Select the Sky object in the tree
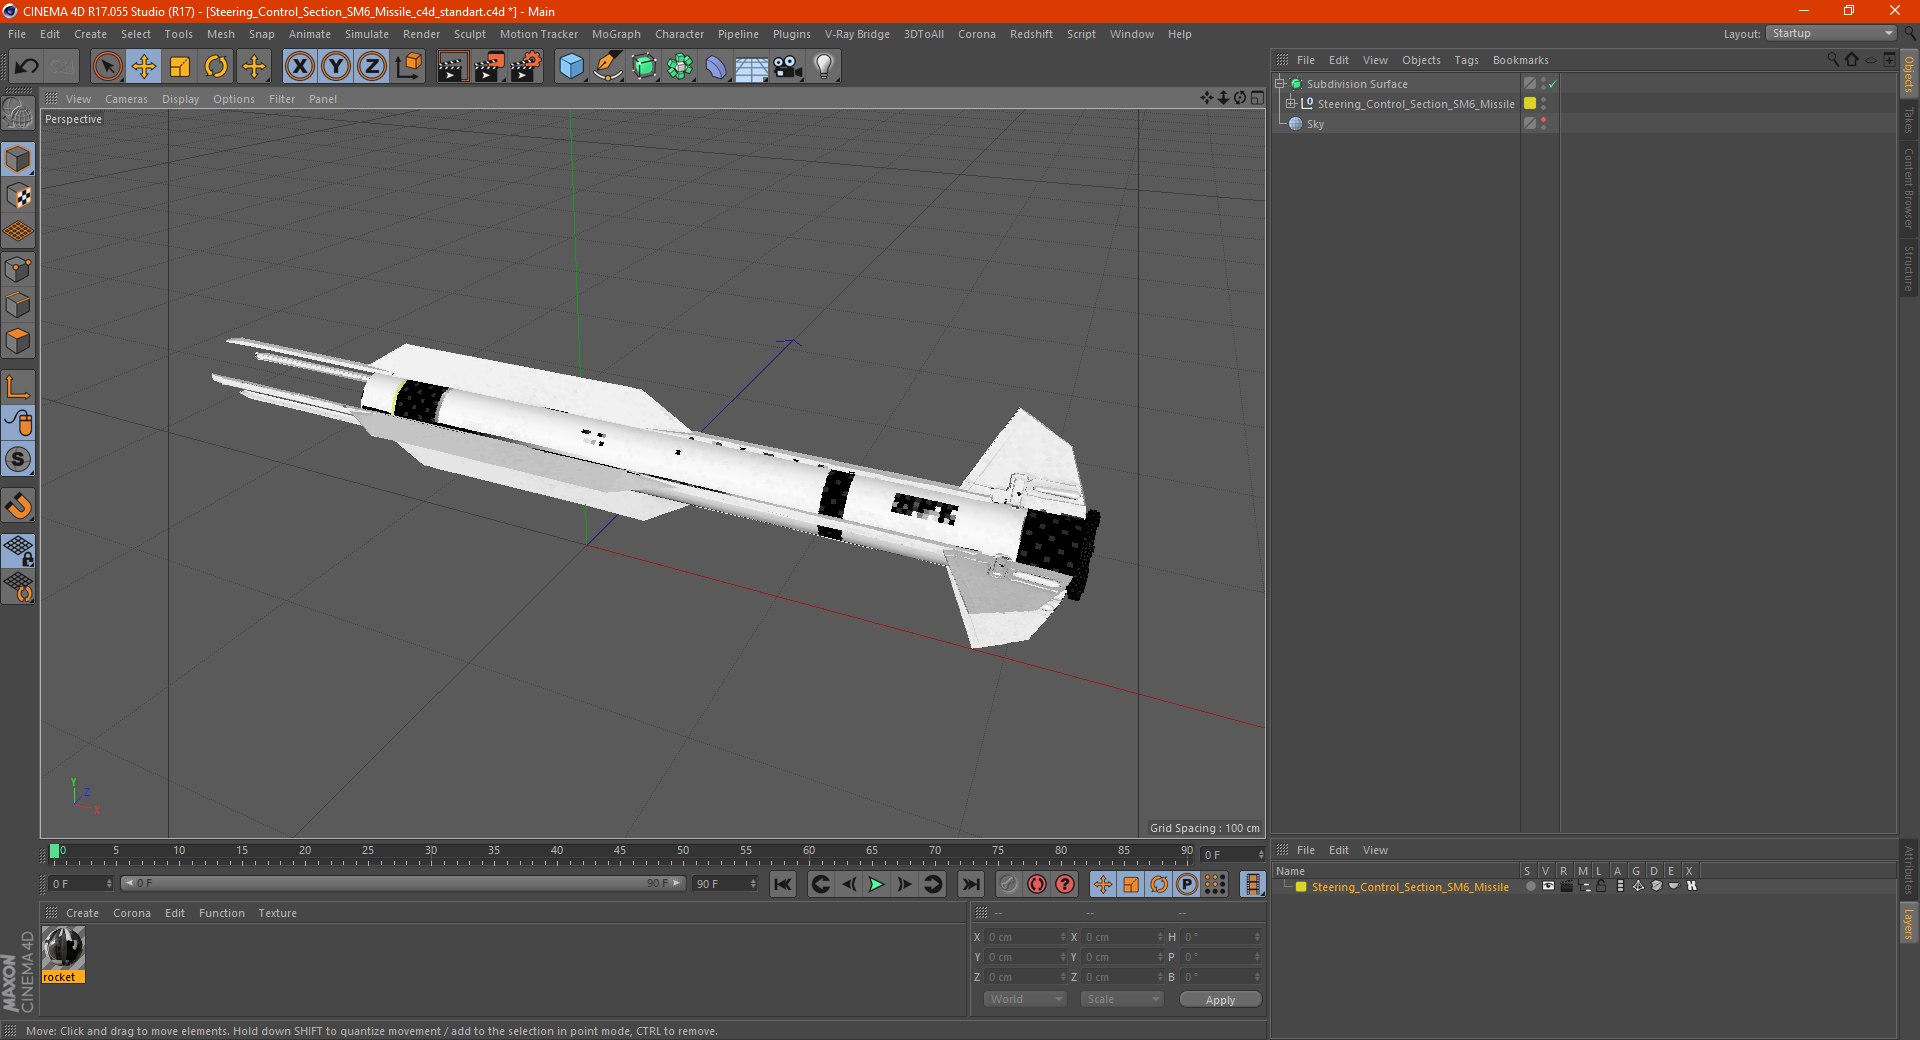This screenshot has height=1040, width=1920. point(1315,124)
